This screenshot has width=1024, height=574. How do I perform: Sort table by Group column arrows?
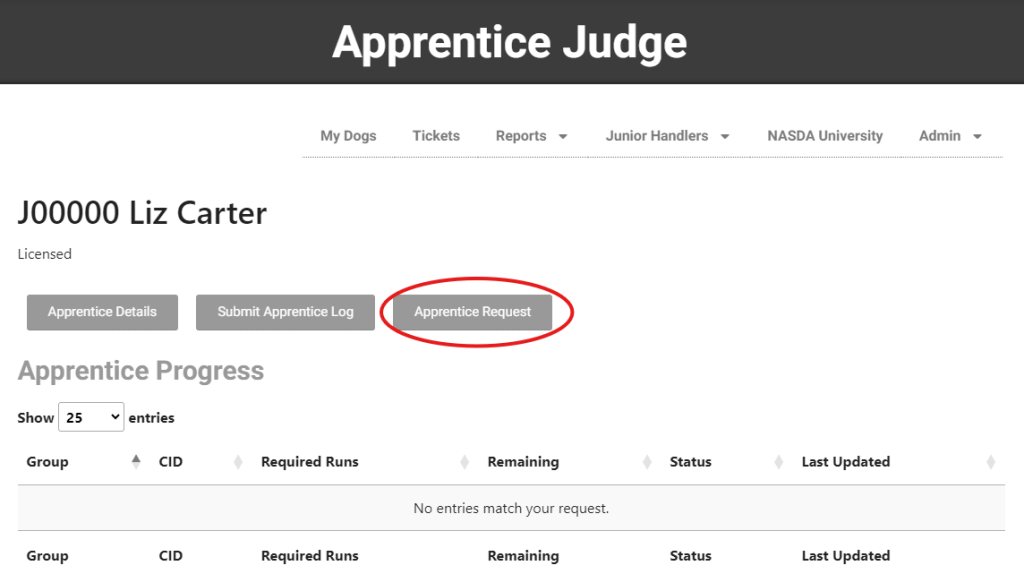pyautogui.click(x=136, y=462)
